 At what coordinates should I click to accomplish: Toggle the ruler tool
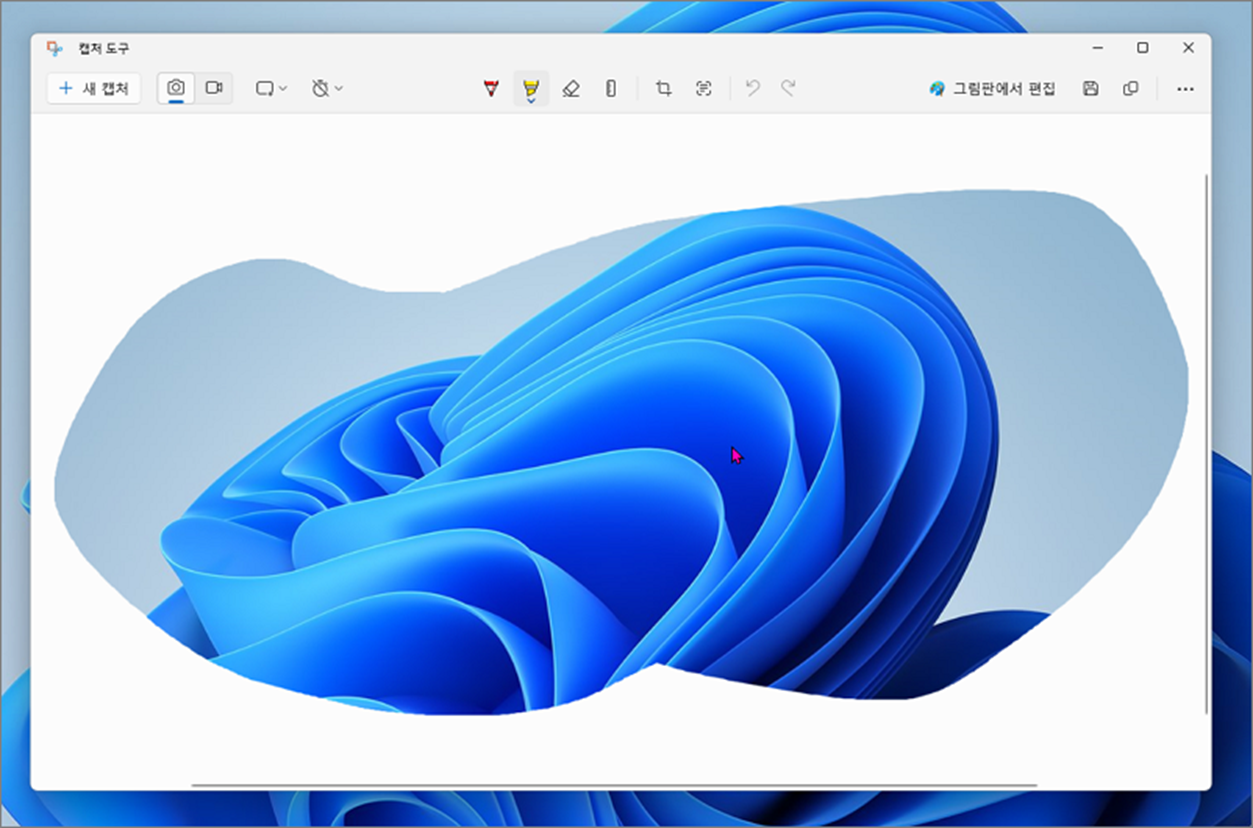tap(611, 89)
